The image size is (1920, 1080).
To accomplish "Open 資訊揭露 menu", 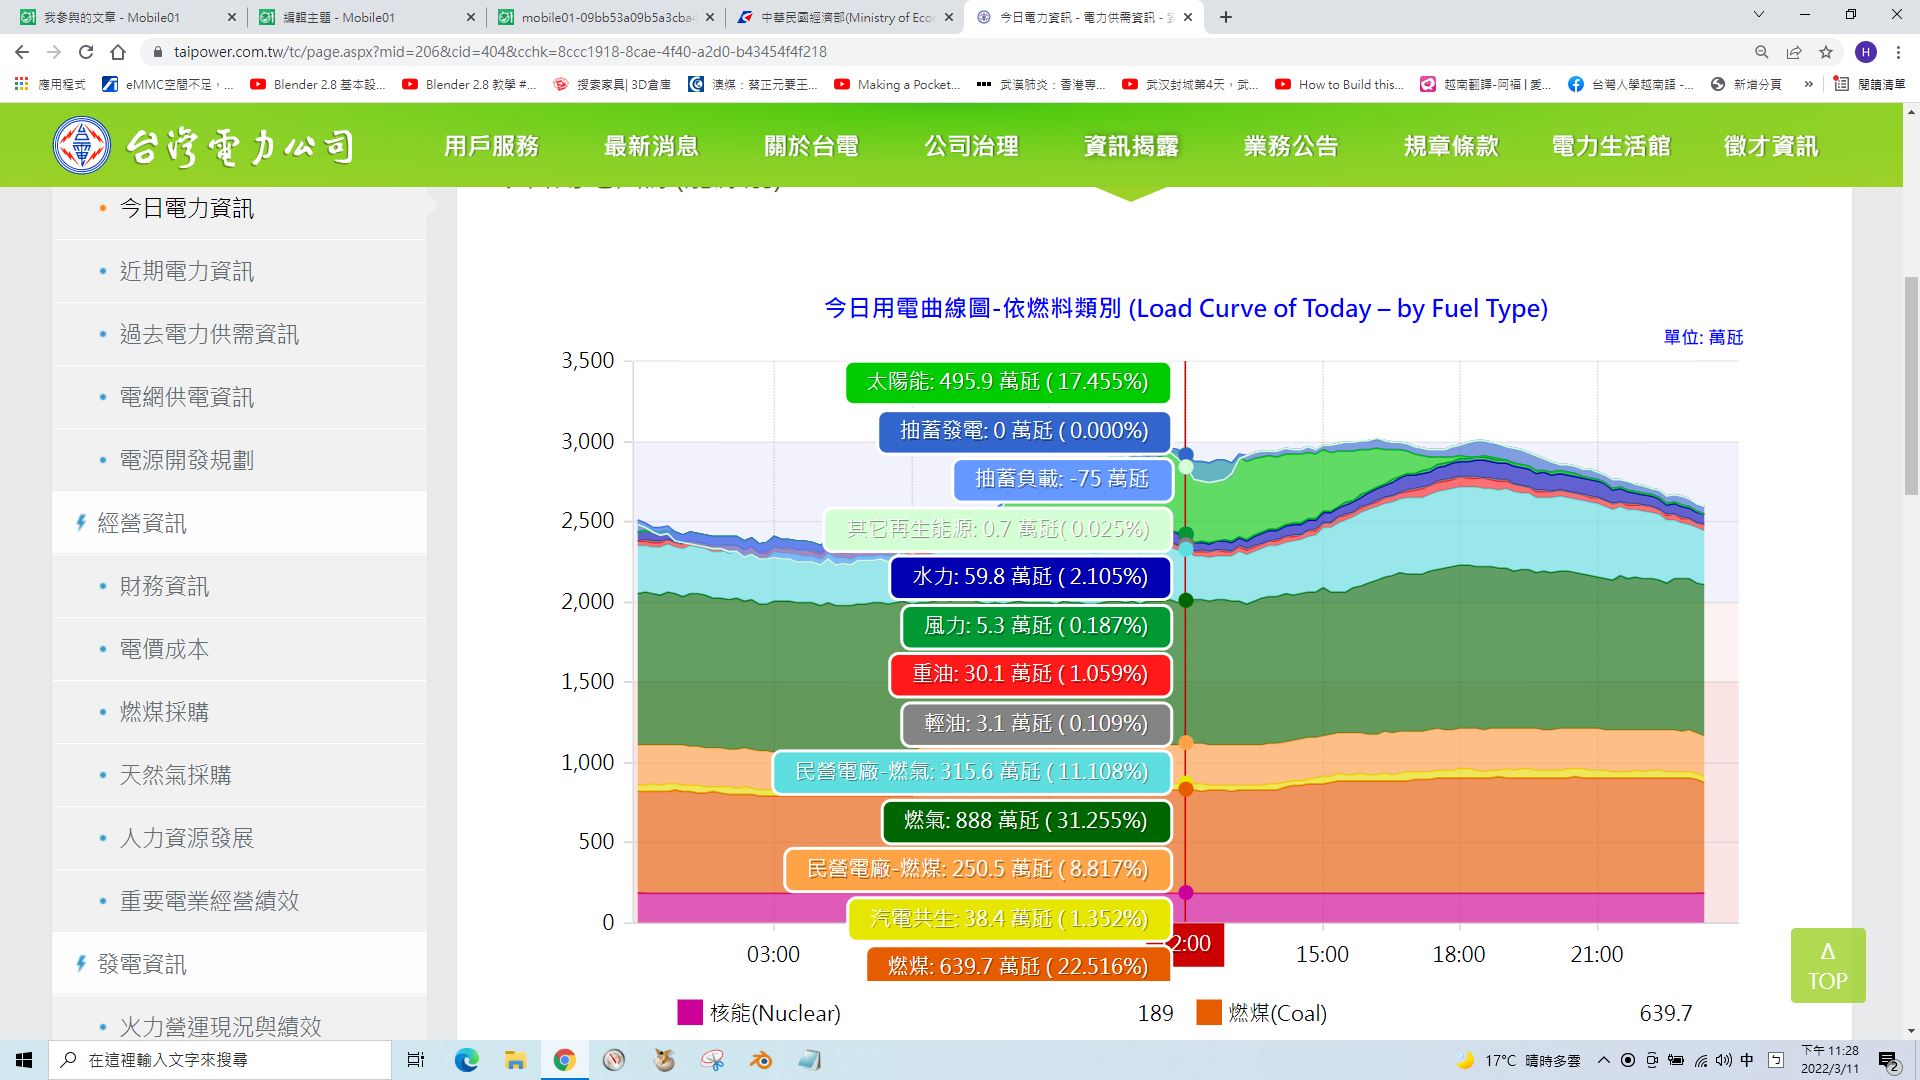I will 1131,146.
